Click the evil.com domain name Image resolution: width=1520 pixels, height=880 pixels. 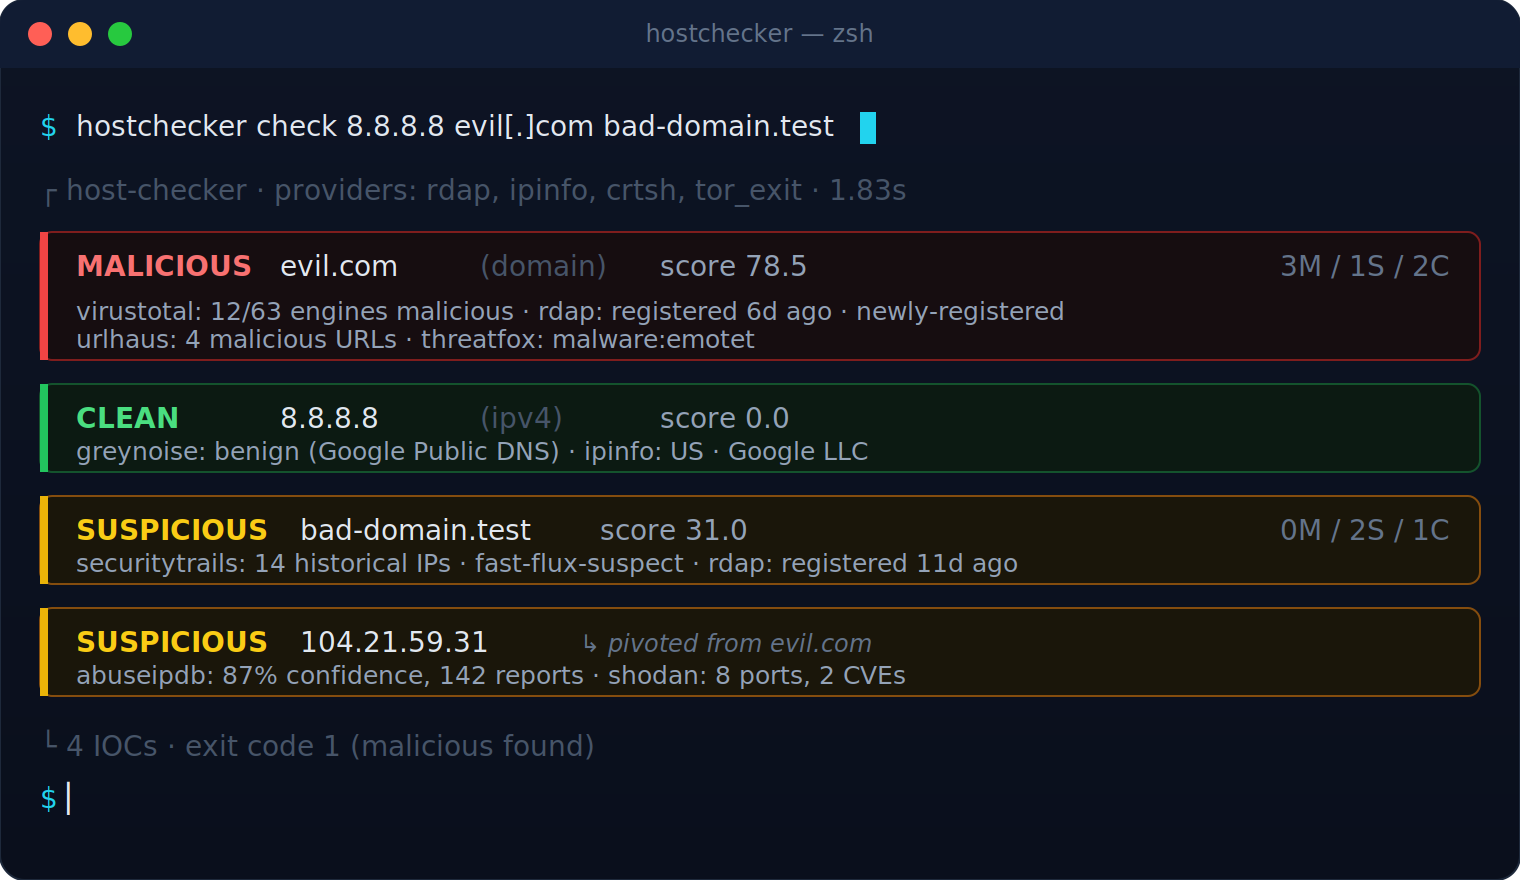(x=339, y=266)
